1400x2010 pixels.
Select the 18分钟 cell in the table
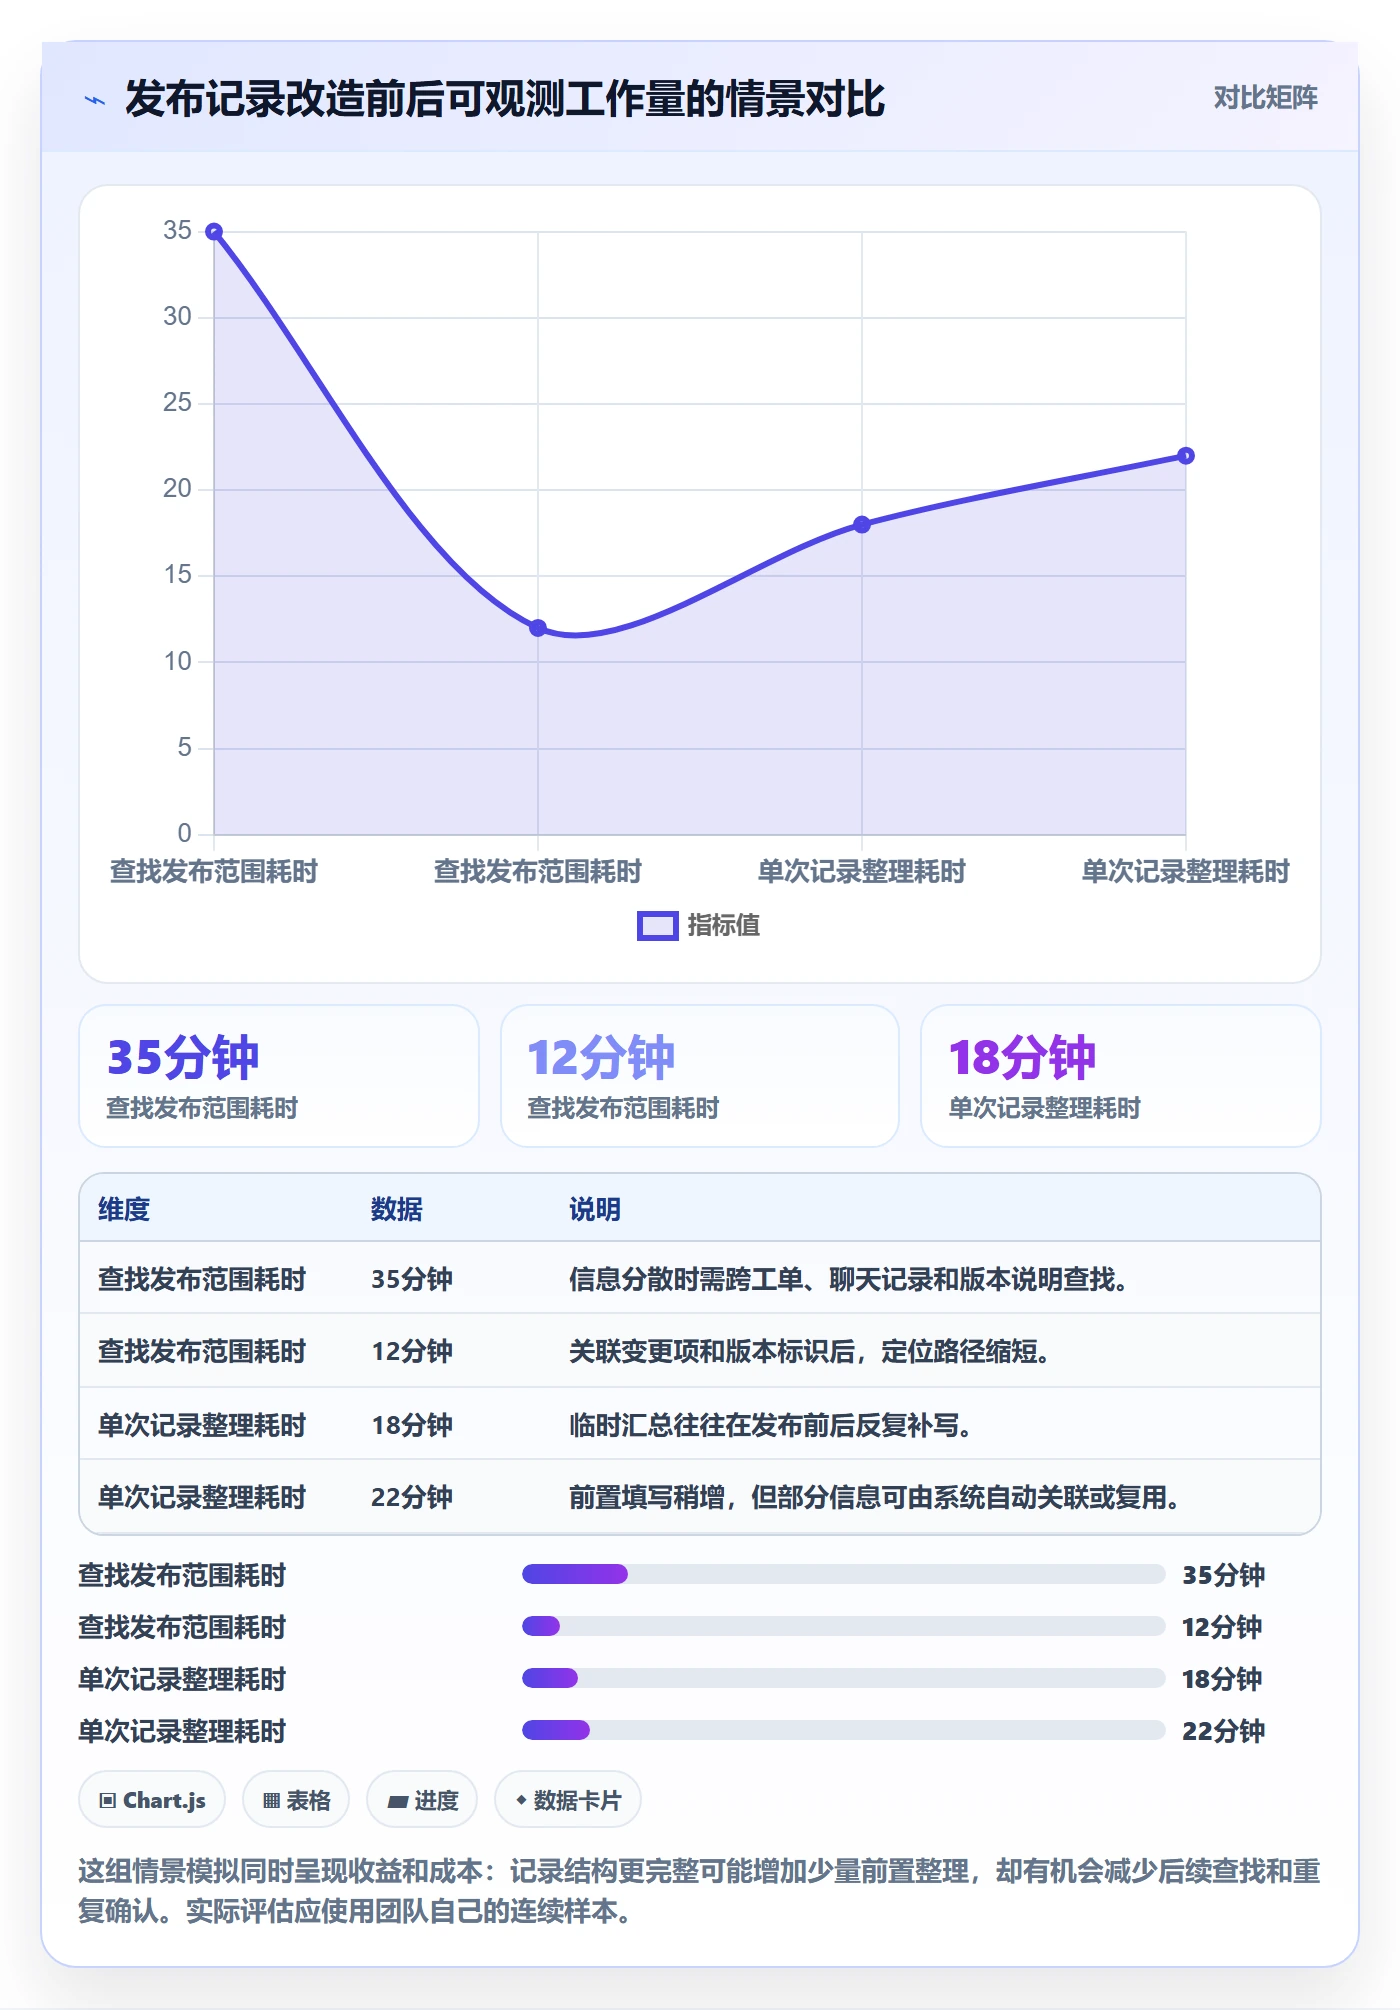412,1424
